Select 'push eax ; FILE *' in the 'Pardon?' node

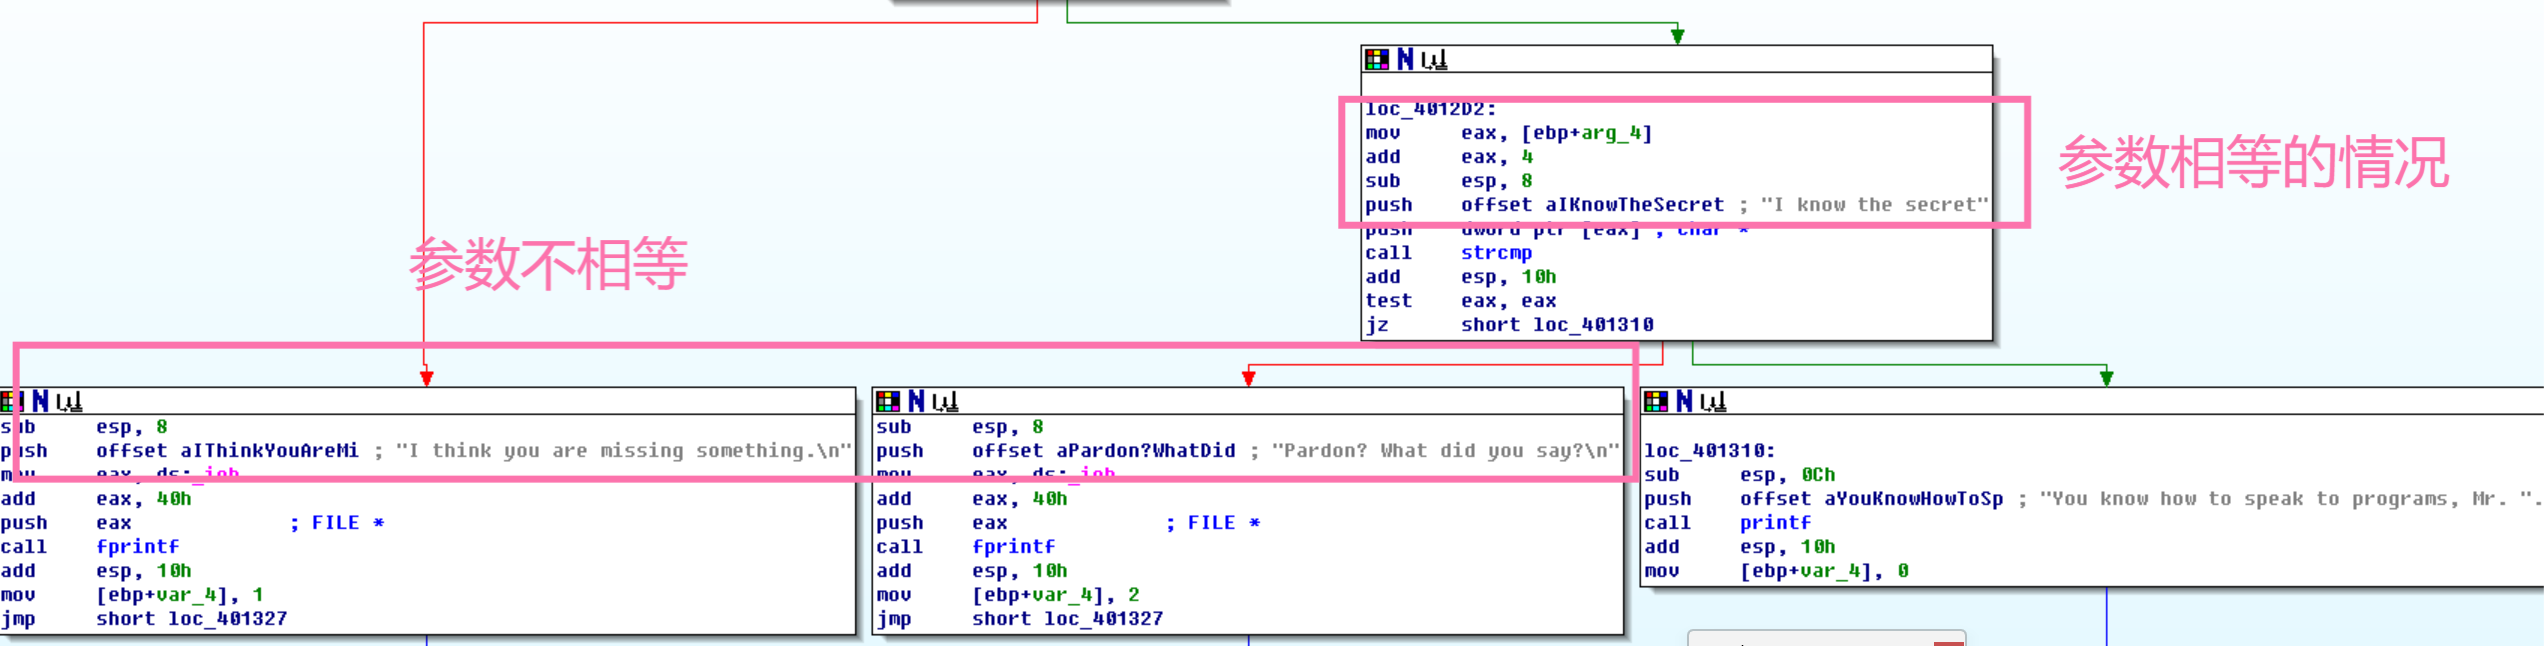1068,523
